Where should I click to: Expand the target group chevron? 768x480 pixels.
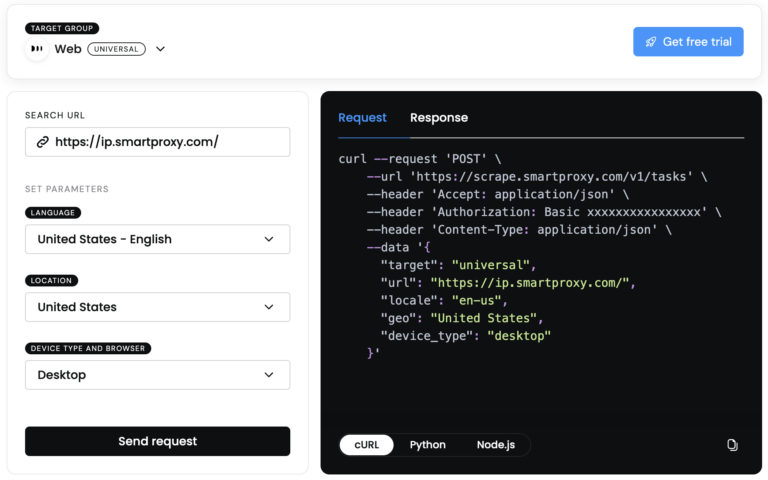160,49
